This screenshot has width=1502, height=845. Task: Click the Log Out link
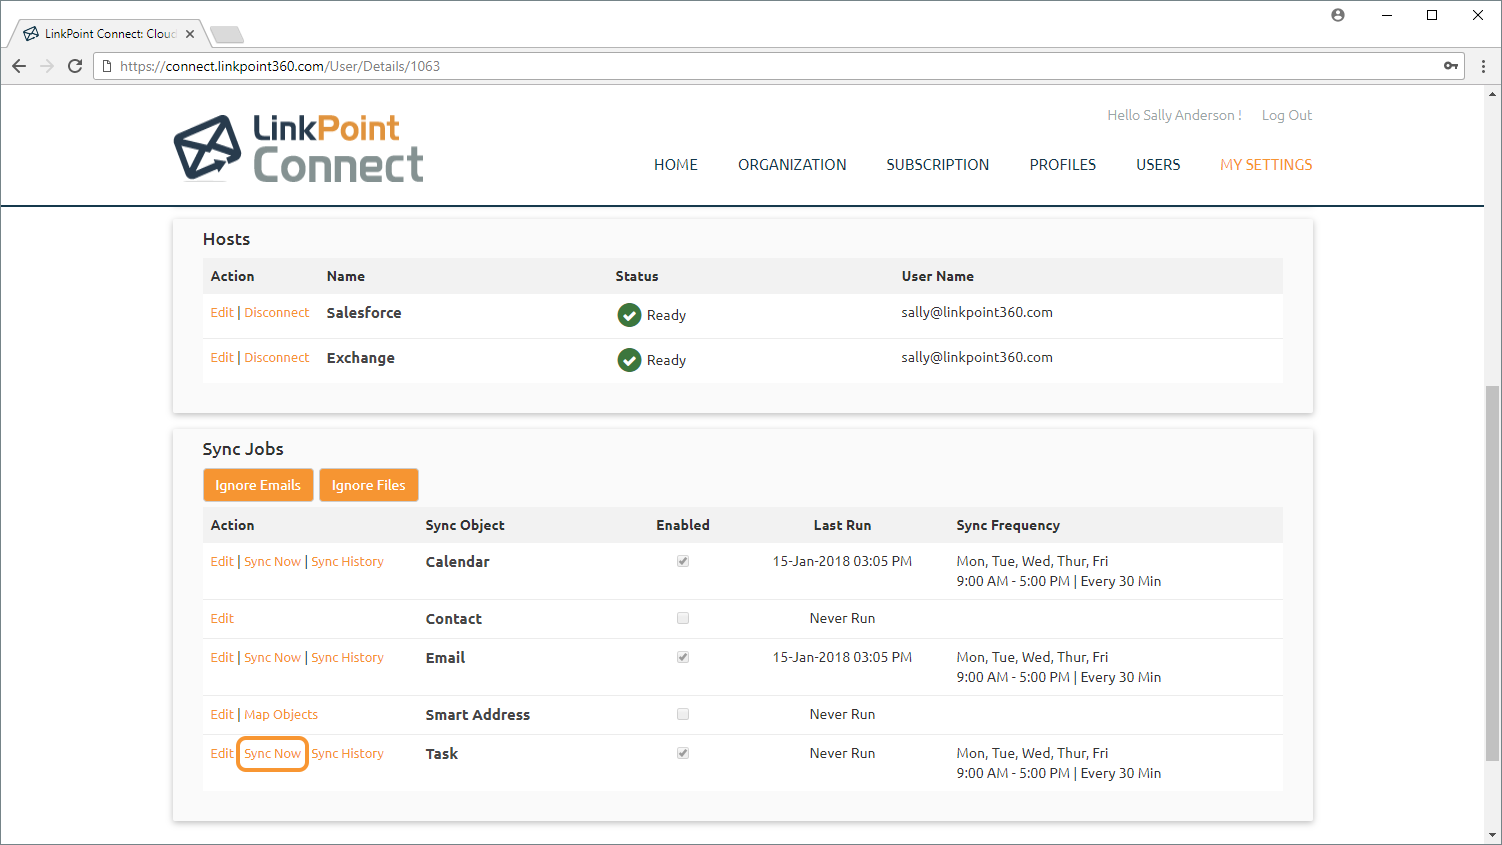tap(1287, 115)
